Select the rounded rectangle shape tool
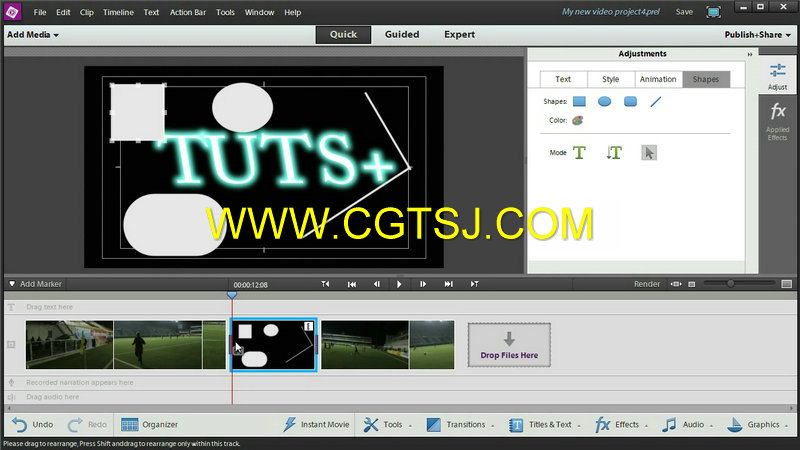 631,102
